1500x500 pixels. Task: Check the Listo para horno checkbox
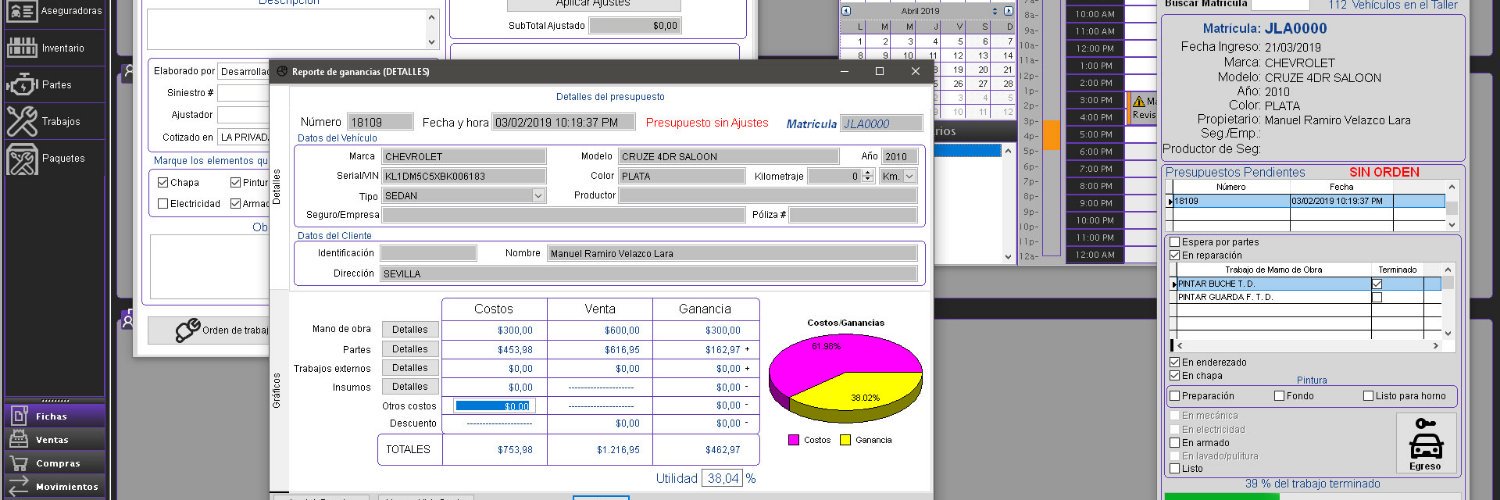[1368, 396]
